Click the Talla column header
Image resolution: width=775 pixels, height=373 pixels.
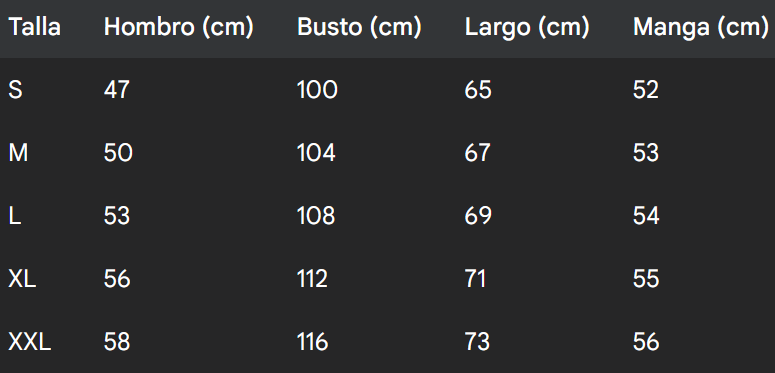click(35, 27)
